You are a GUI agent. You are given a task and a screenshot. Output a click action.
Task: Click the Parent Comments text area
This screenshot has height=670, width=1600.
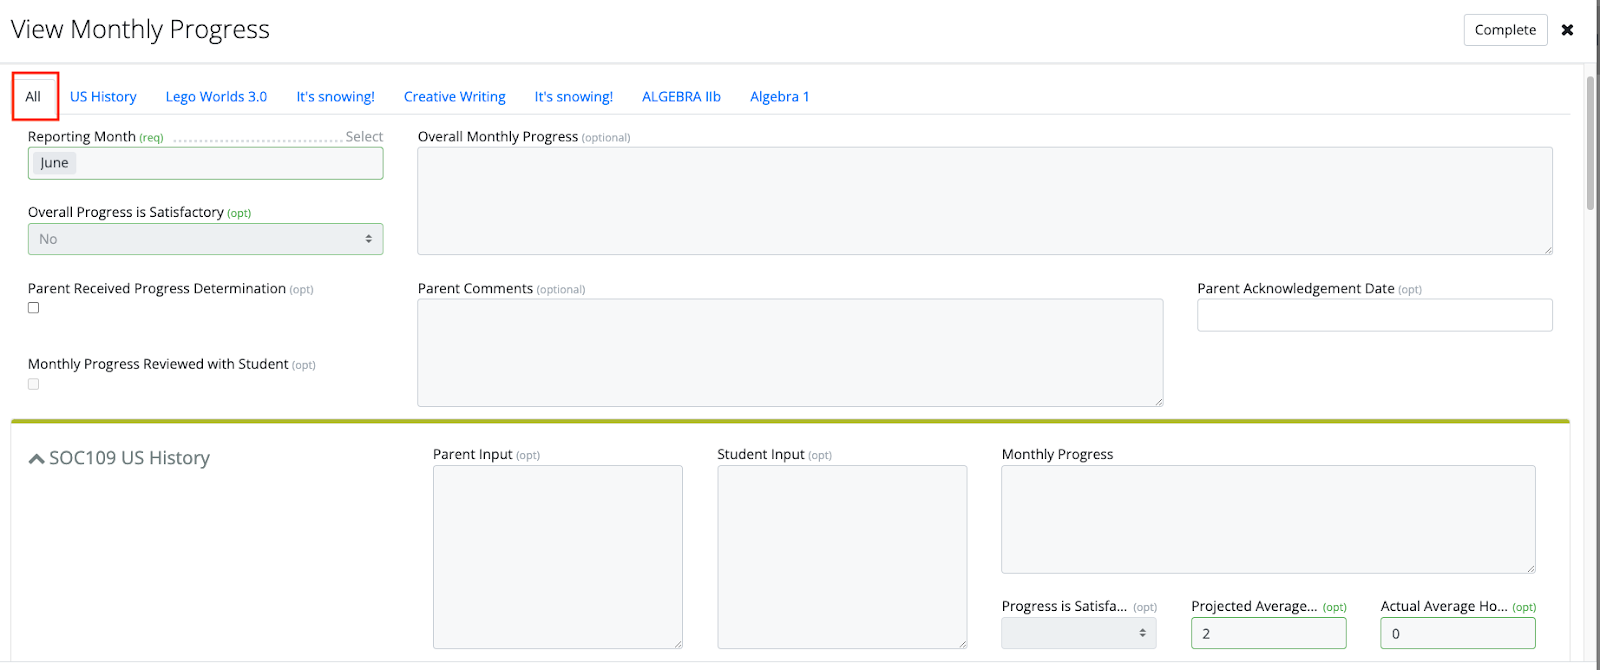[790, 353]
